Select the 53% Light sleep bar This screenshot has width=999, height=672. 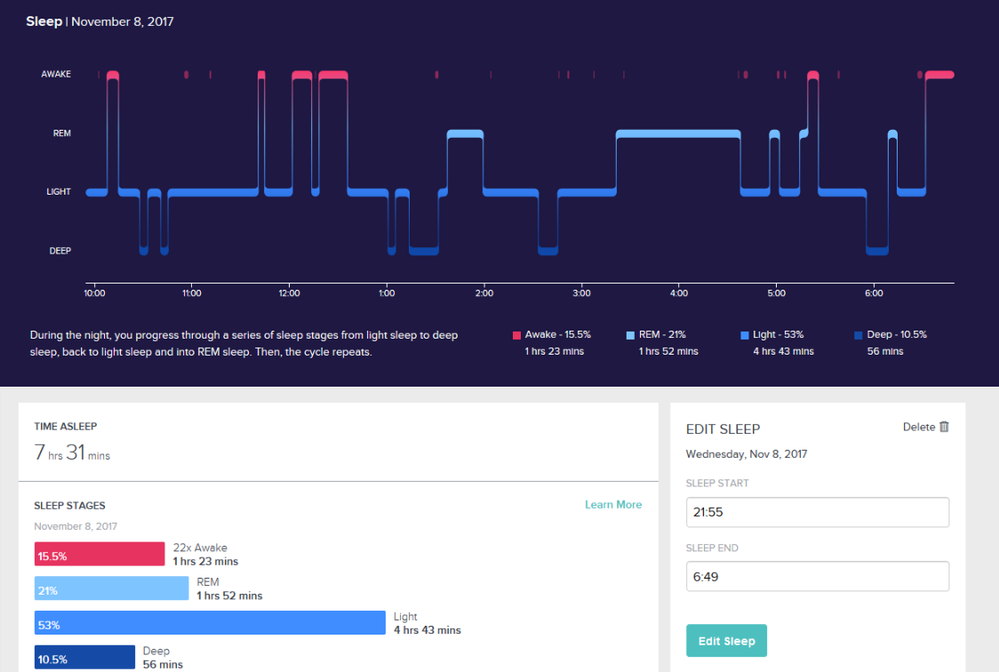tap(210, 623)
